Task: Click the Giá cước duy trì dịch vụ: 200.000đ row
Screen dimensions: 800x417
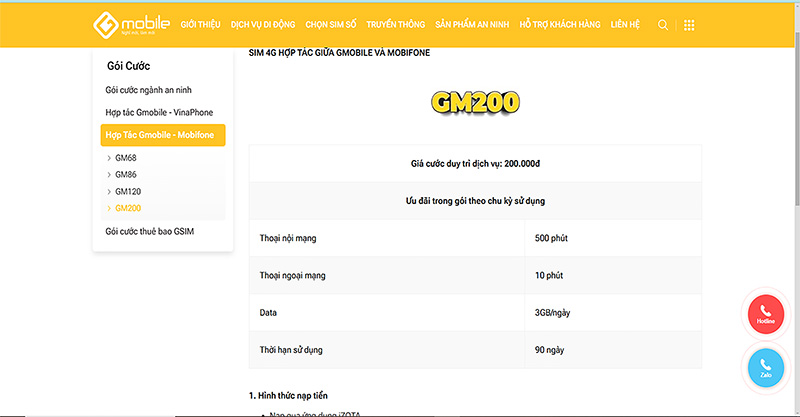Action: point(475,164)
